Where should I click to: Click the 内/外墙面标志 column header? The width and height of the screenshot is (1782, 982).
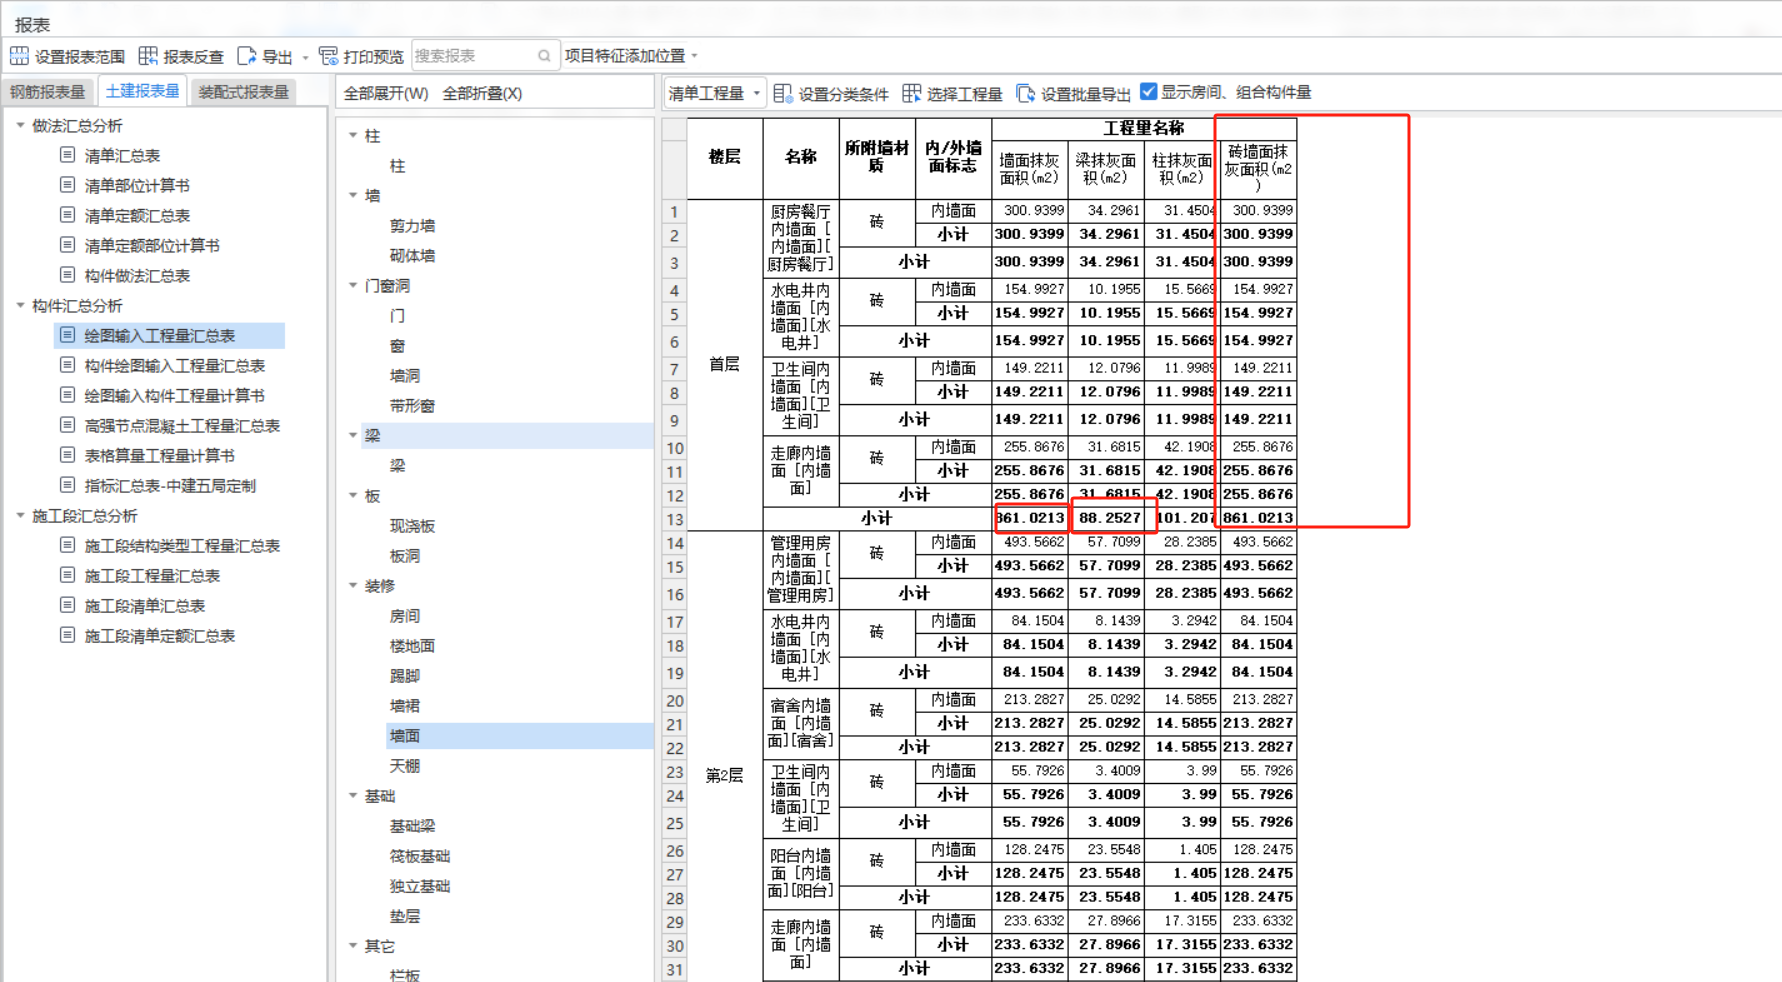coord(953,157)
